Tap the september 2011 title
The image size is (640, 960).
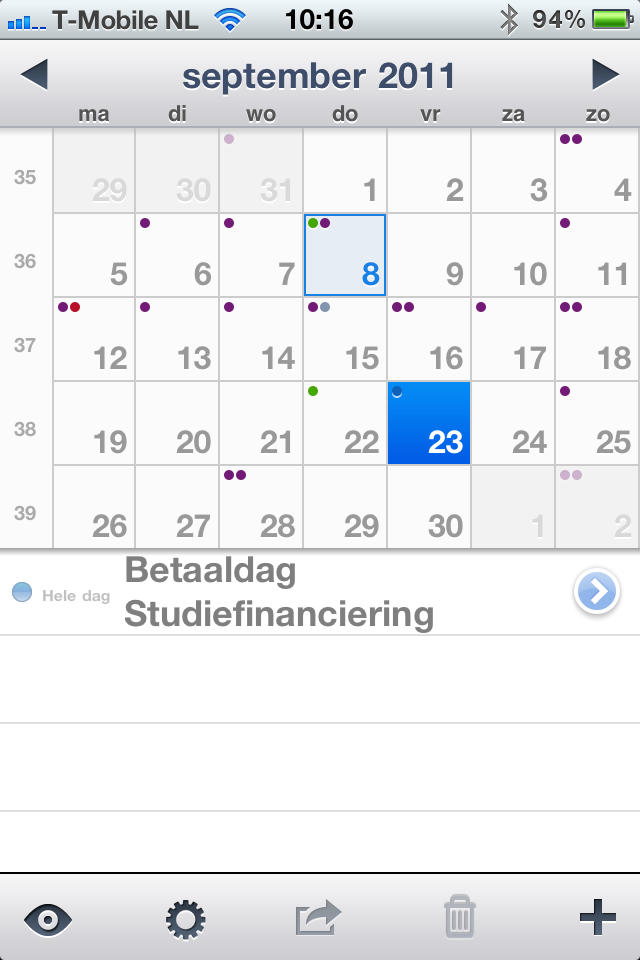(x=319, y=76)
